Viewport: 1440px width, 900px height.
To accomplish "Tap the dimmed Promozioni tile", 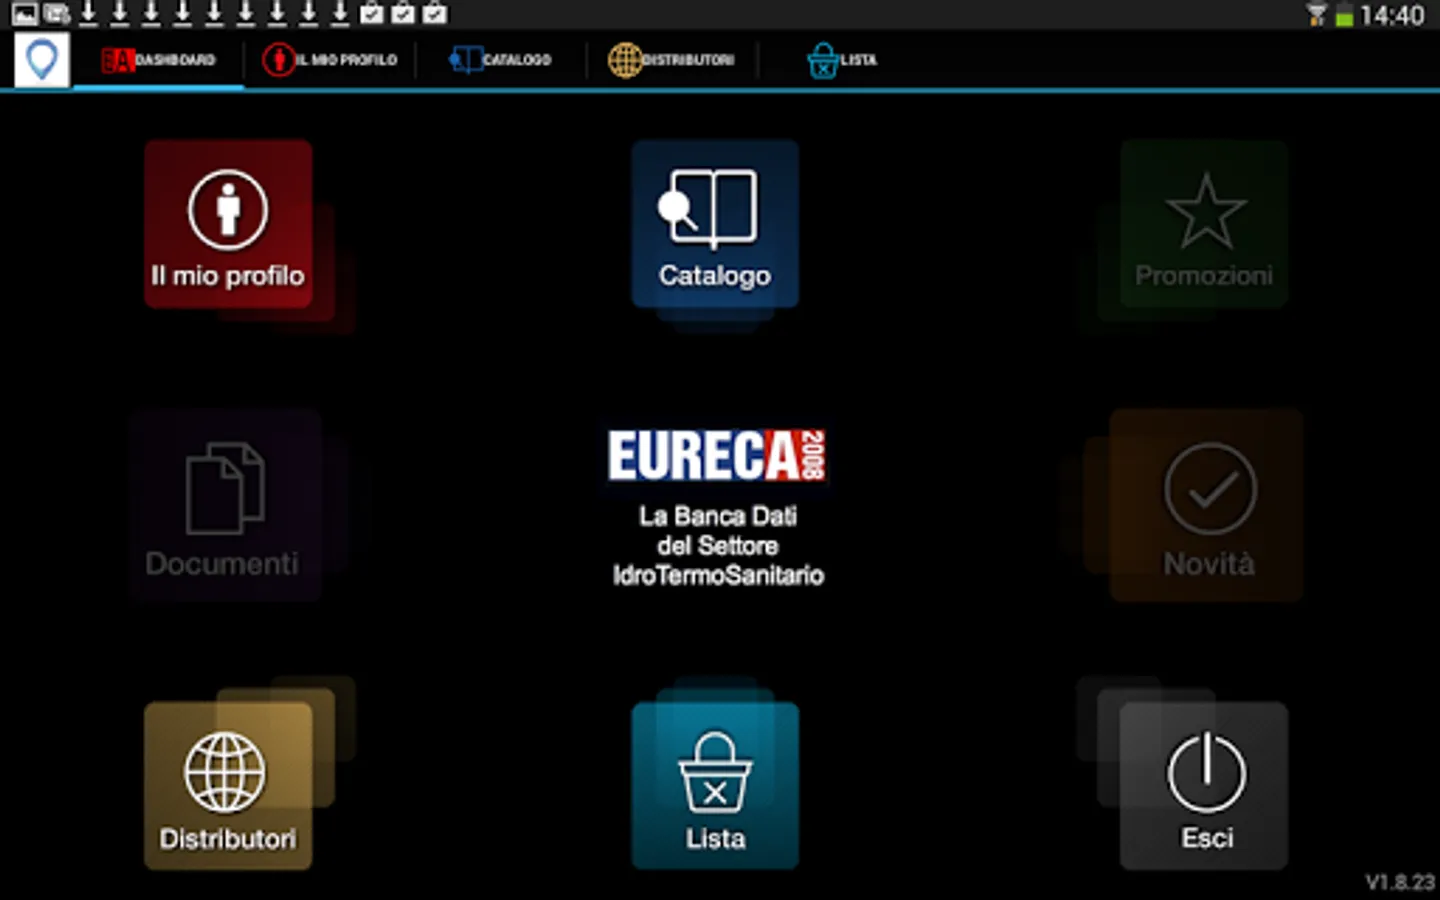I will pyautogui.click(x=1204, y=224).
